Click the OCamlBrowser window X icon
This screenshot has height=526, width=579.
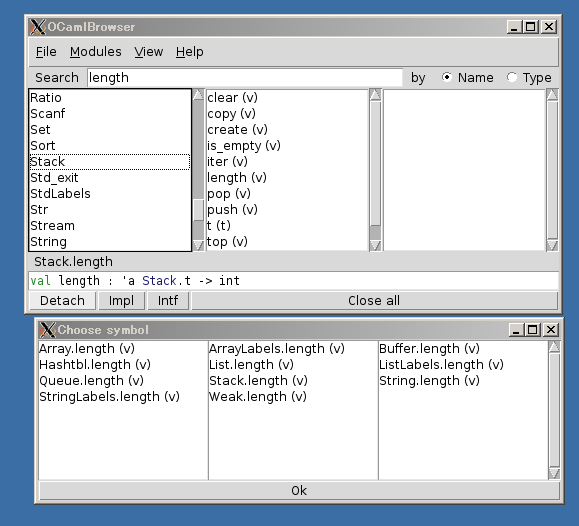[x=37, y=27]
